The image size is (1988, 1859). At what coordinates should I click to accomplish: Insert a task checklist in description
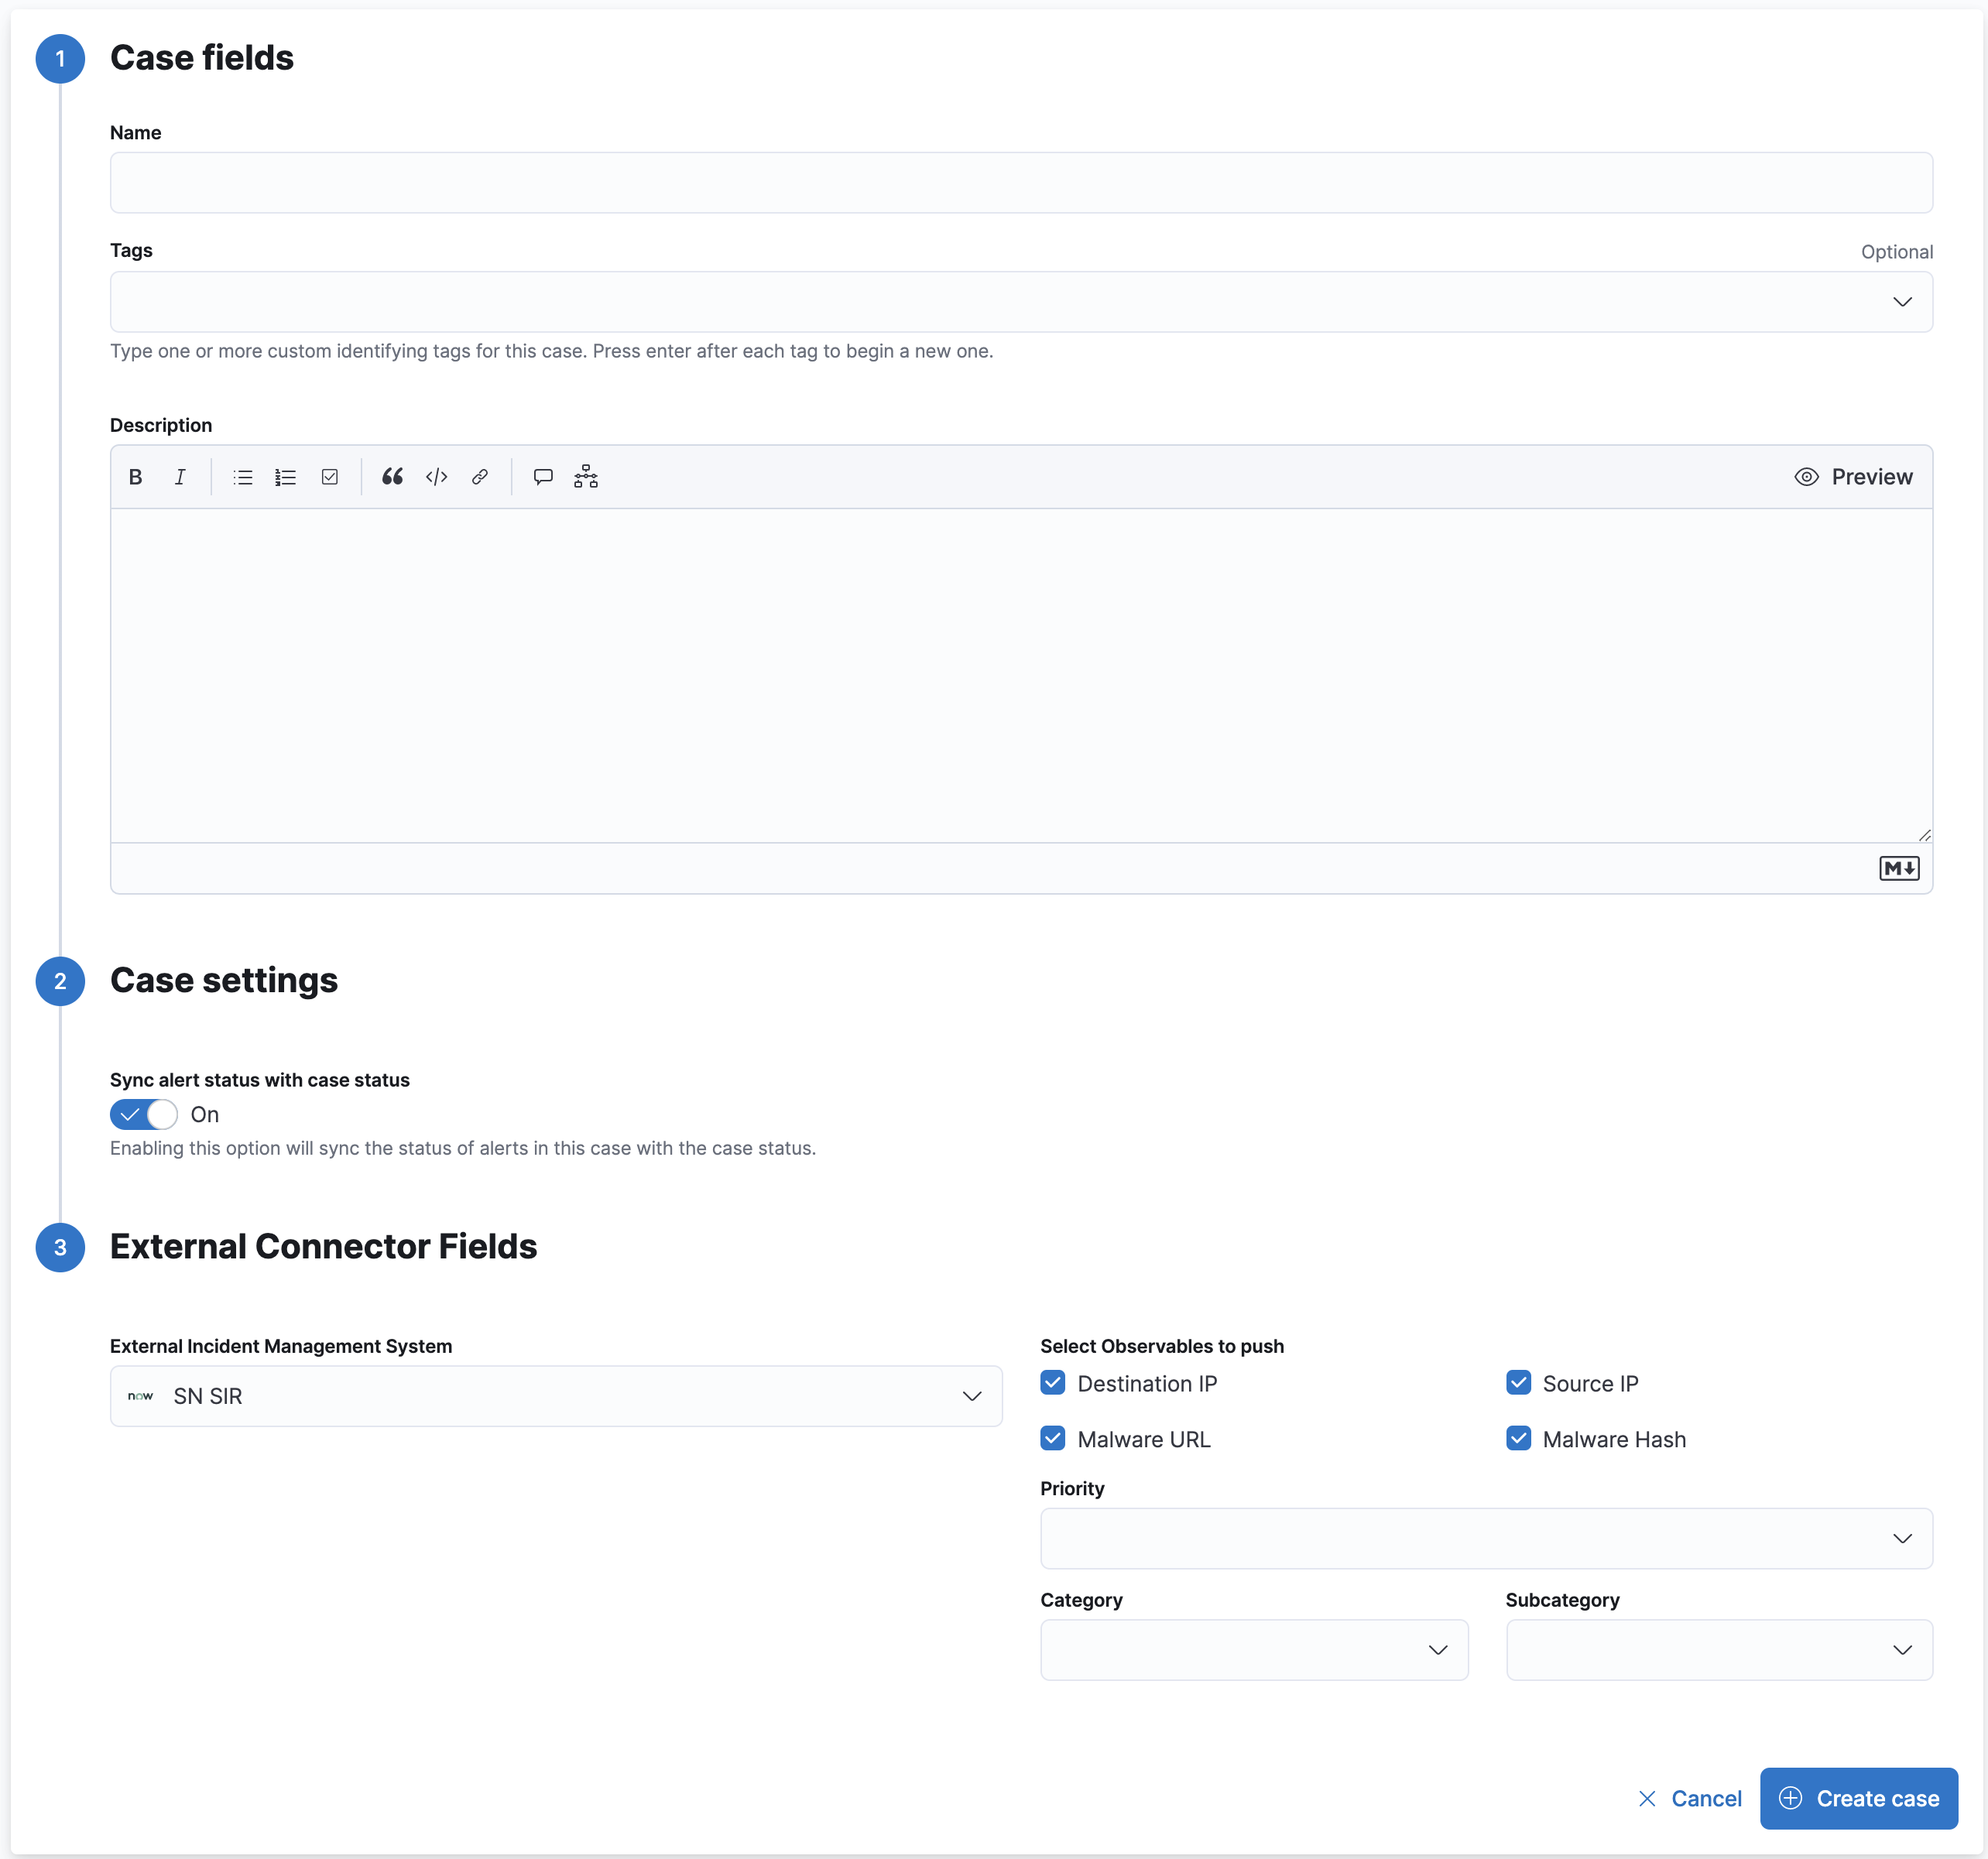330,477
